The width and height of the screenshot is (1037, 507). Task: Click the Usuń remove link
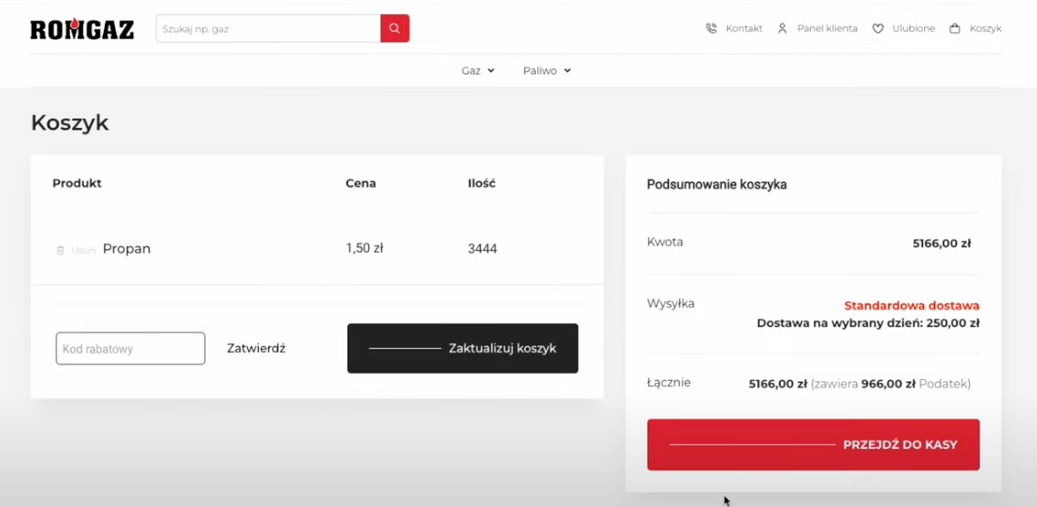[83, 251]
